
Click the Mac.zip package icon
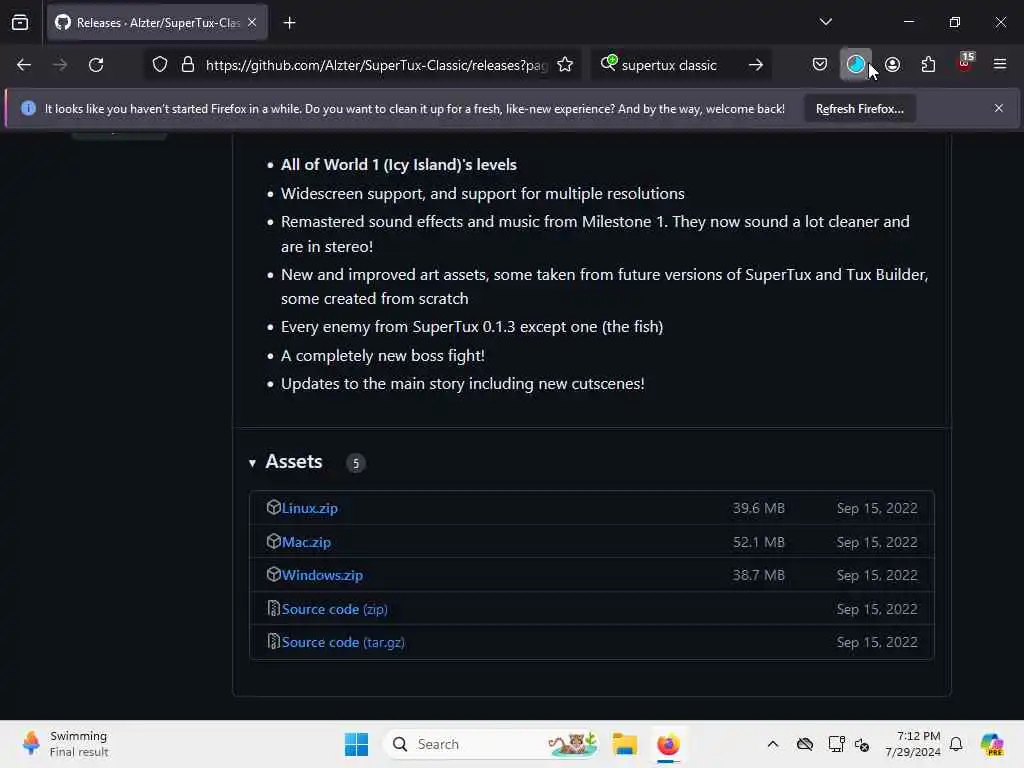[x=274, y=541]
